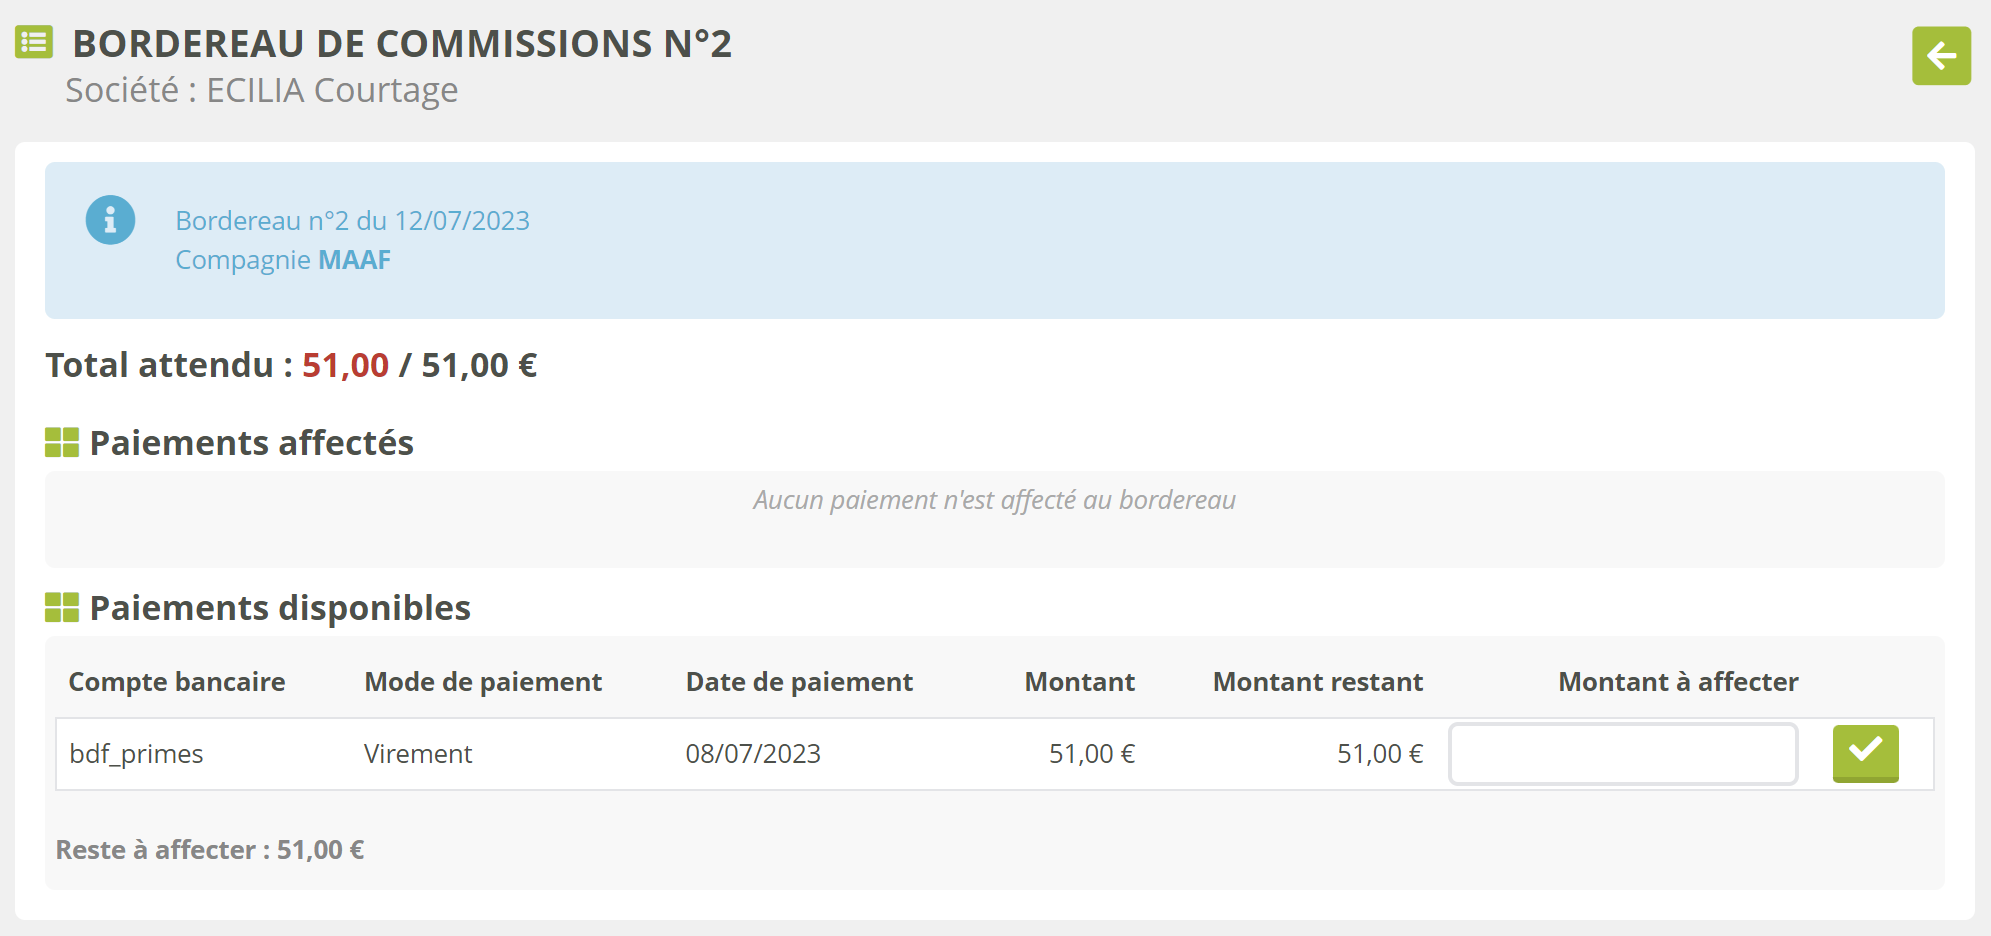Confirm payment allocation with green checkmark
This screenshot has width=1991, height=936.
pyautogui.click(x=1865, y=753)
